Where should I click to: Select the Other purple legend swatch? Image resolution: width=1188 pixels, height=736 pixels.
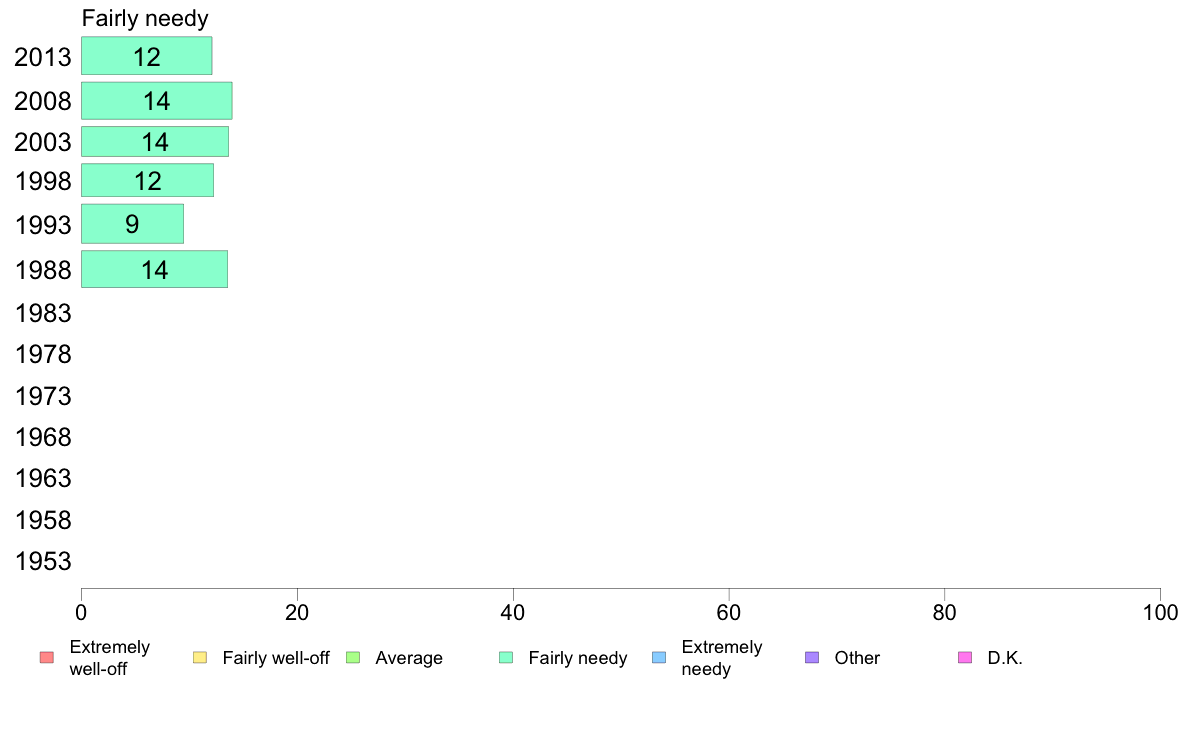(x=812, y=657)
